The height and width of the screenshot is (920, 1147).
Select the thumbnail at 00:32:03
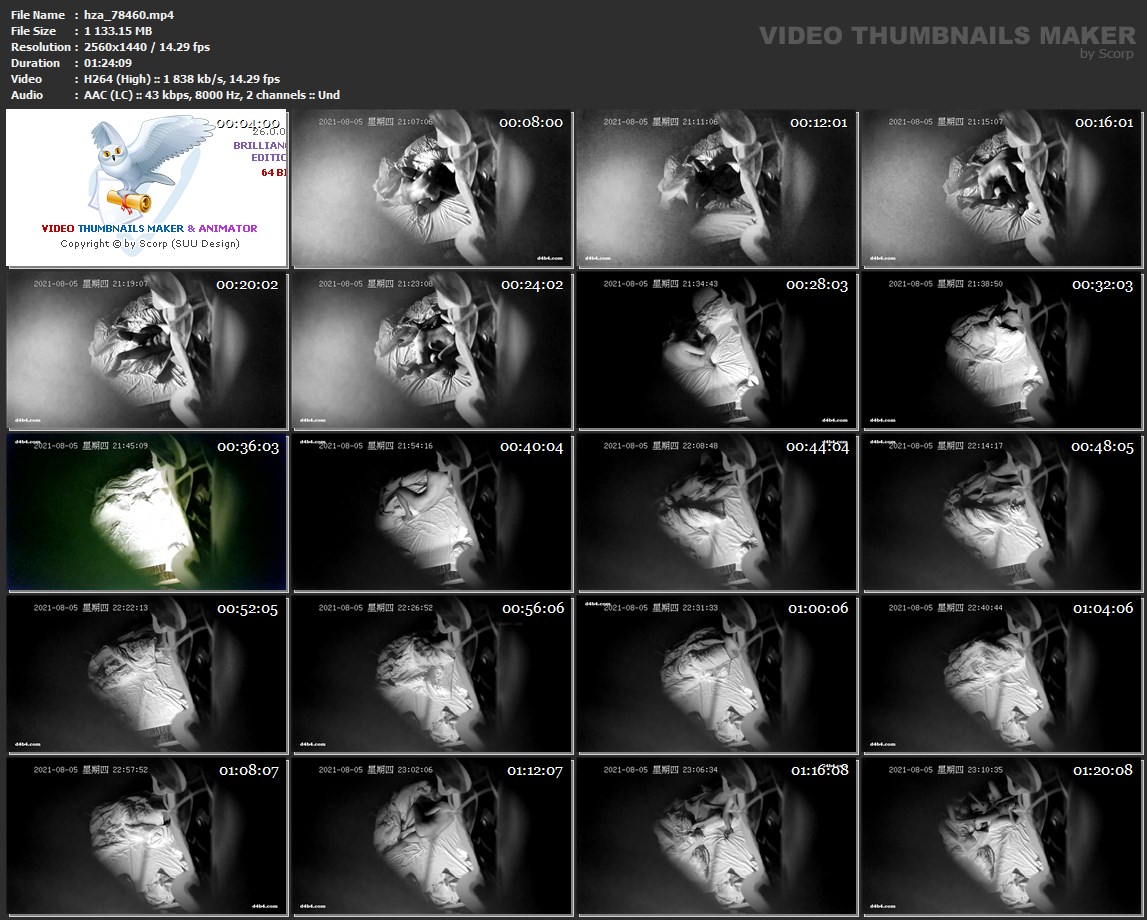1001,350
